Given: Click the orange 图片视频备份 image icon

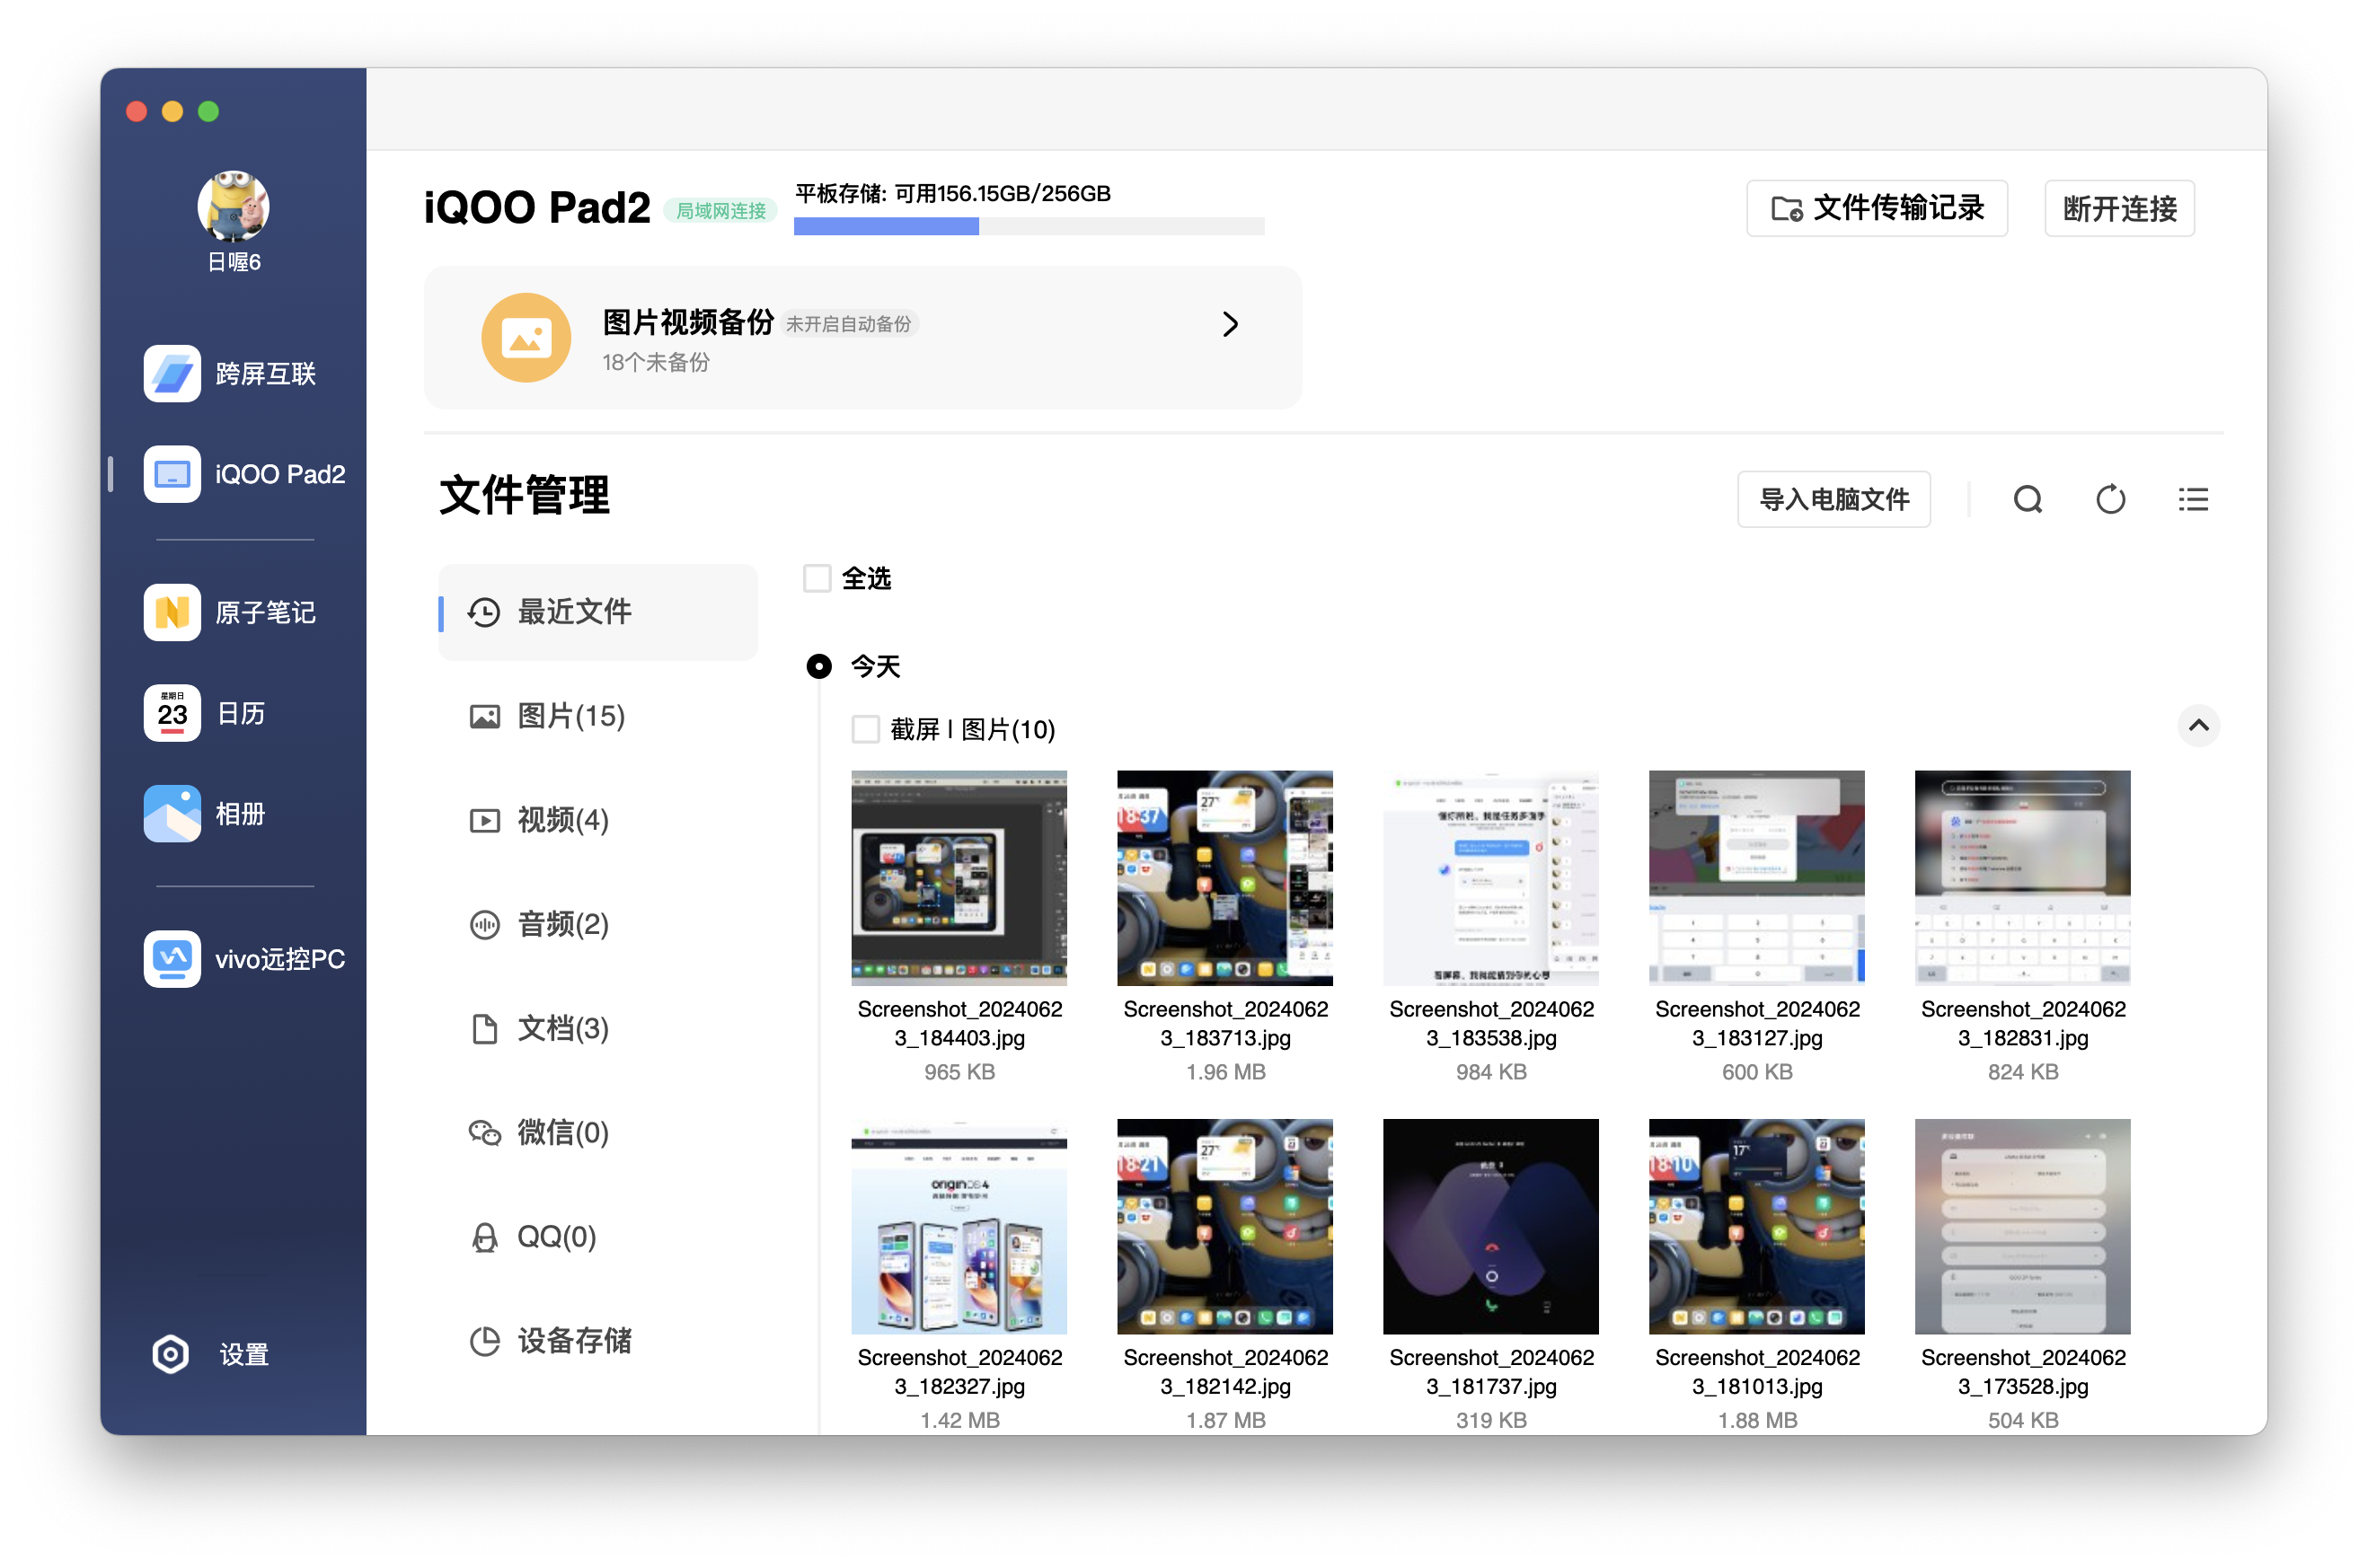Looking at the screenshot, I should (526, 338).
